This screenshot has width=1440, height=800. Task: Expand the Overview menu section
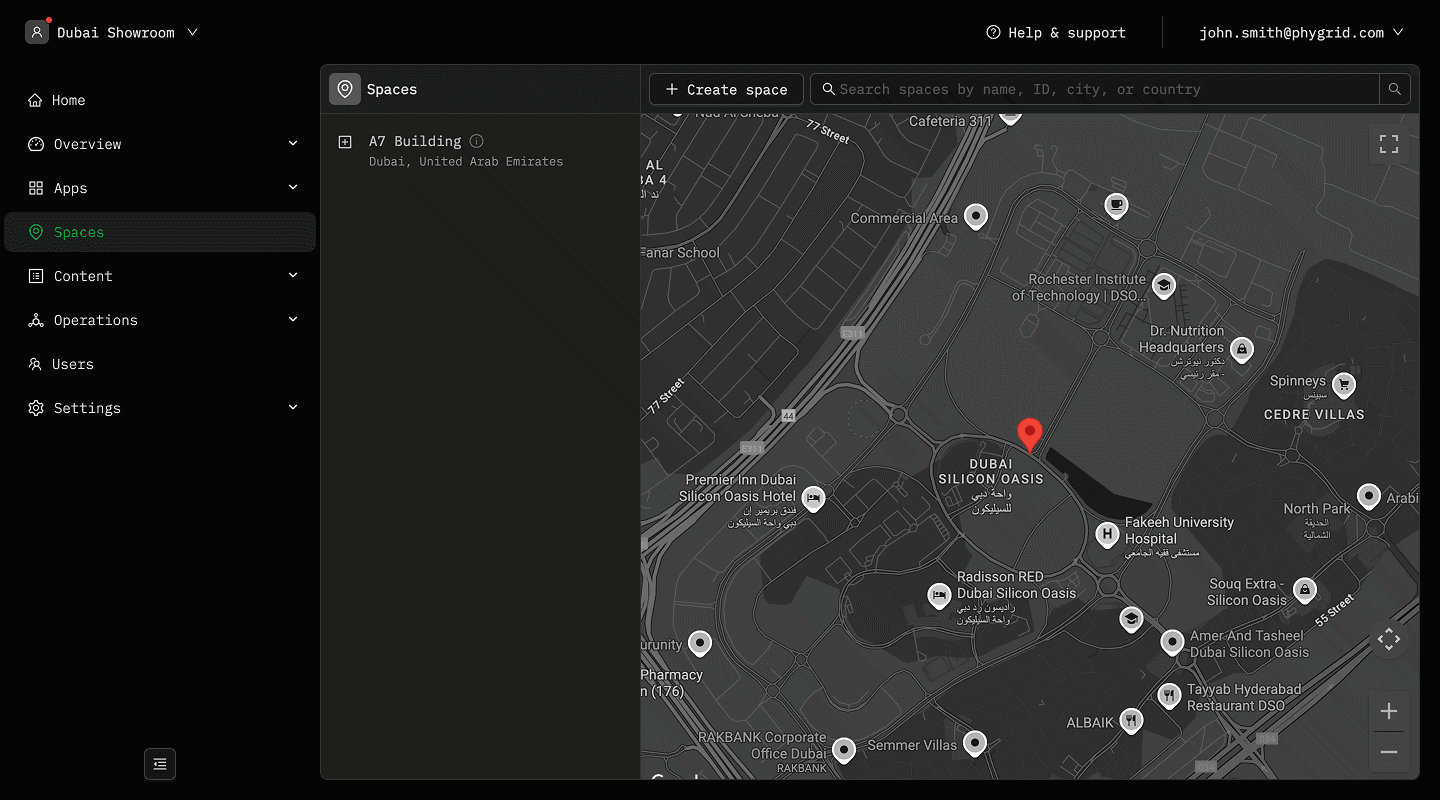tap(293, 144)
